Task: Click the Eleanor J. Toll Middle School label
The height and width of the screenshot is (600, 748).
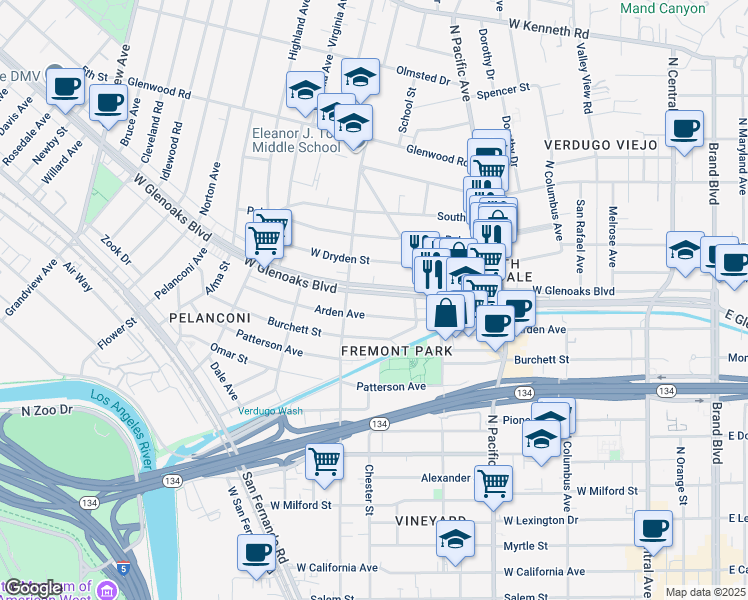Action: pos(295,140)
